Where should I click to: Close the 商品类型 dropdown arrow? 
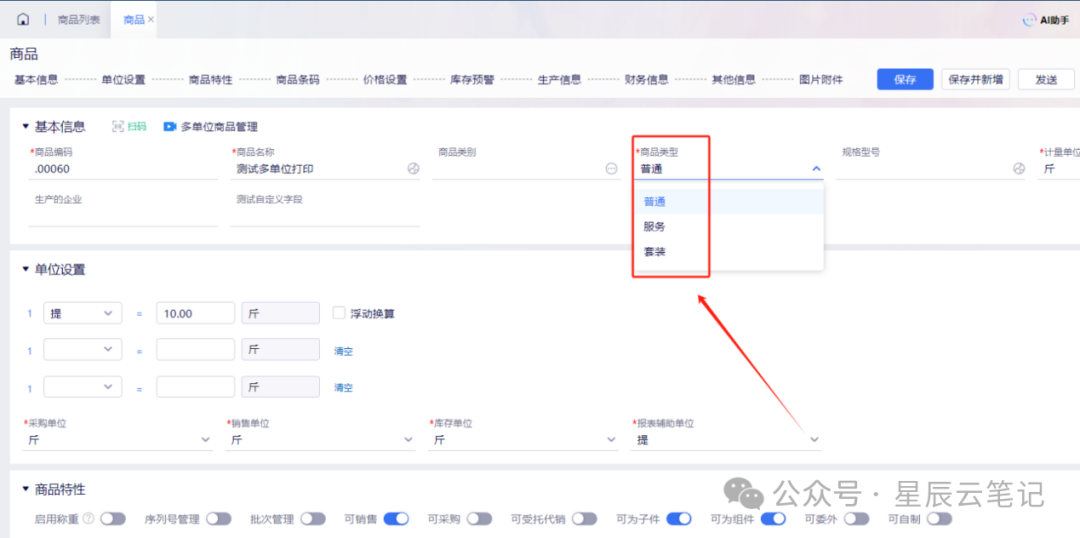pos(816,169)
